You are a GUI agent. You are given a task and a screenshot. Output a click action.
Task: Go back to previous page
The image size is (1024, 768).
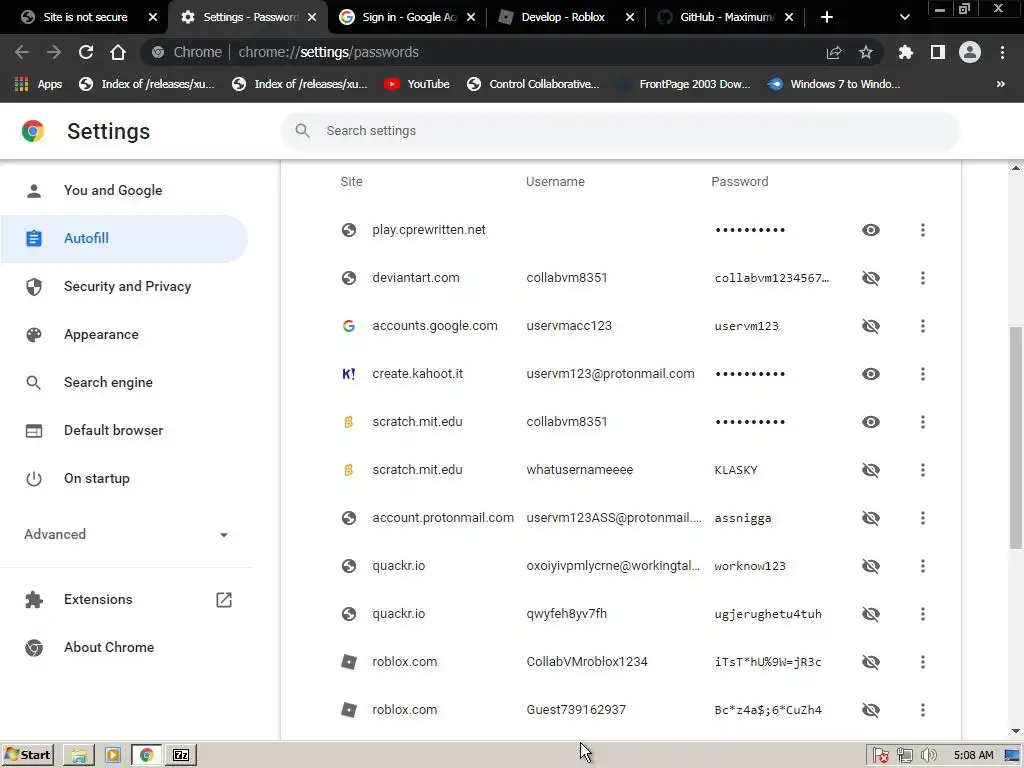tap(22, 52)
